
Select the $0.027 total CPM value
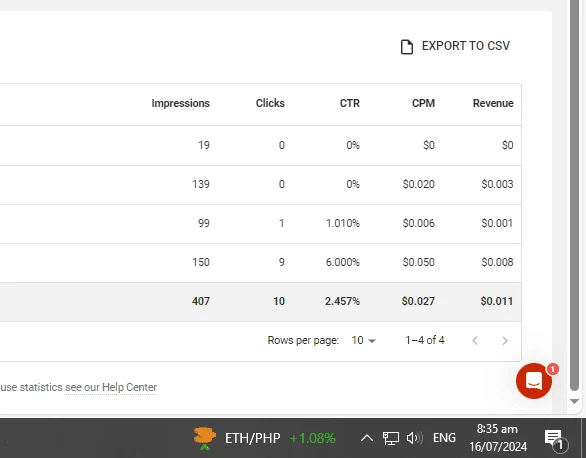pos(418,301)
